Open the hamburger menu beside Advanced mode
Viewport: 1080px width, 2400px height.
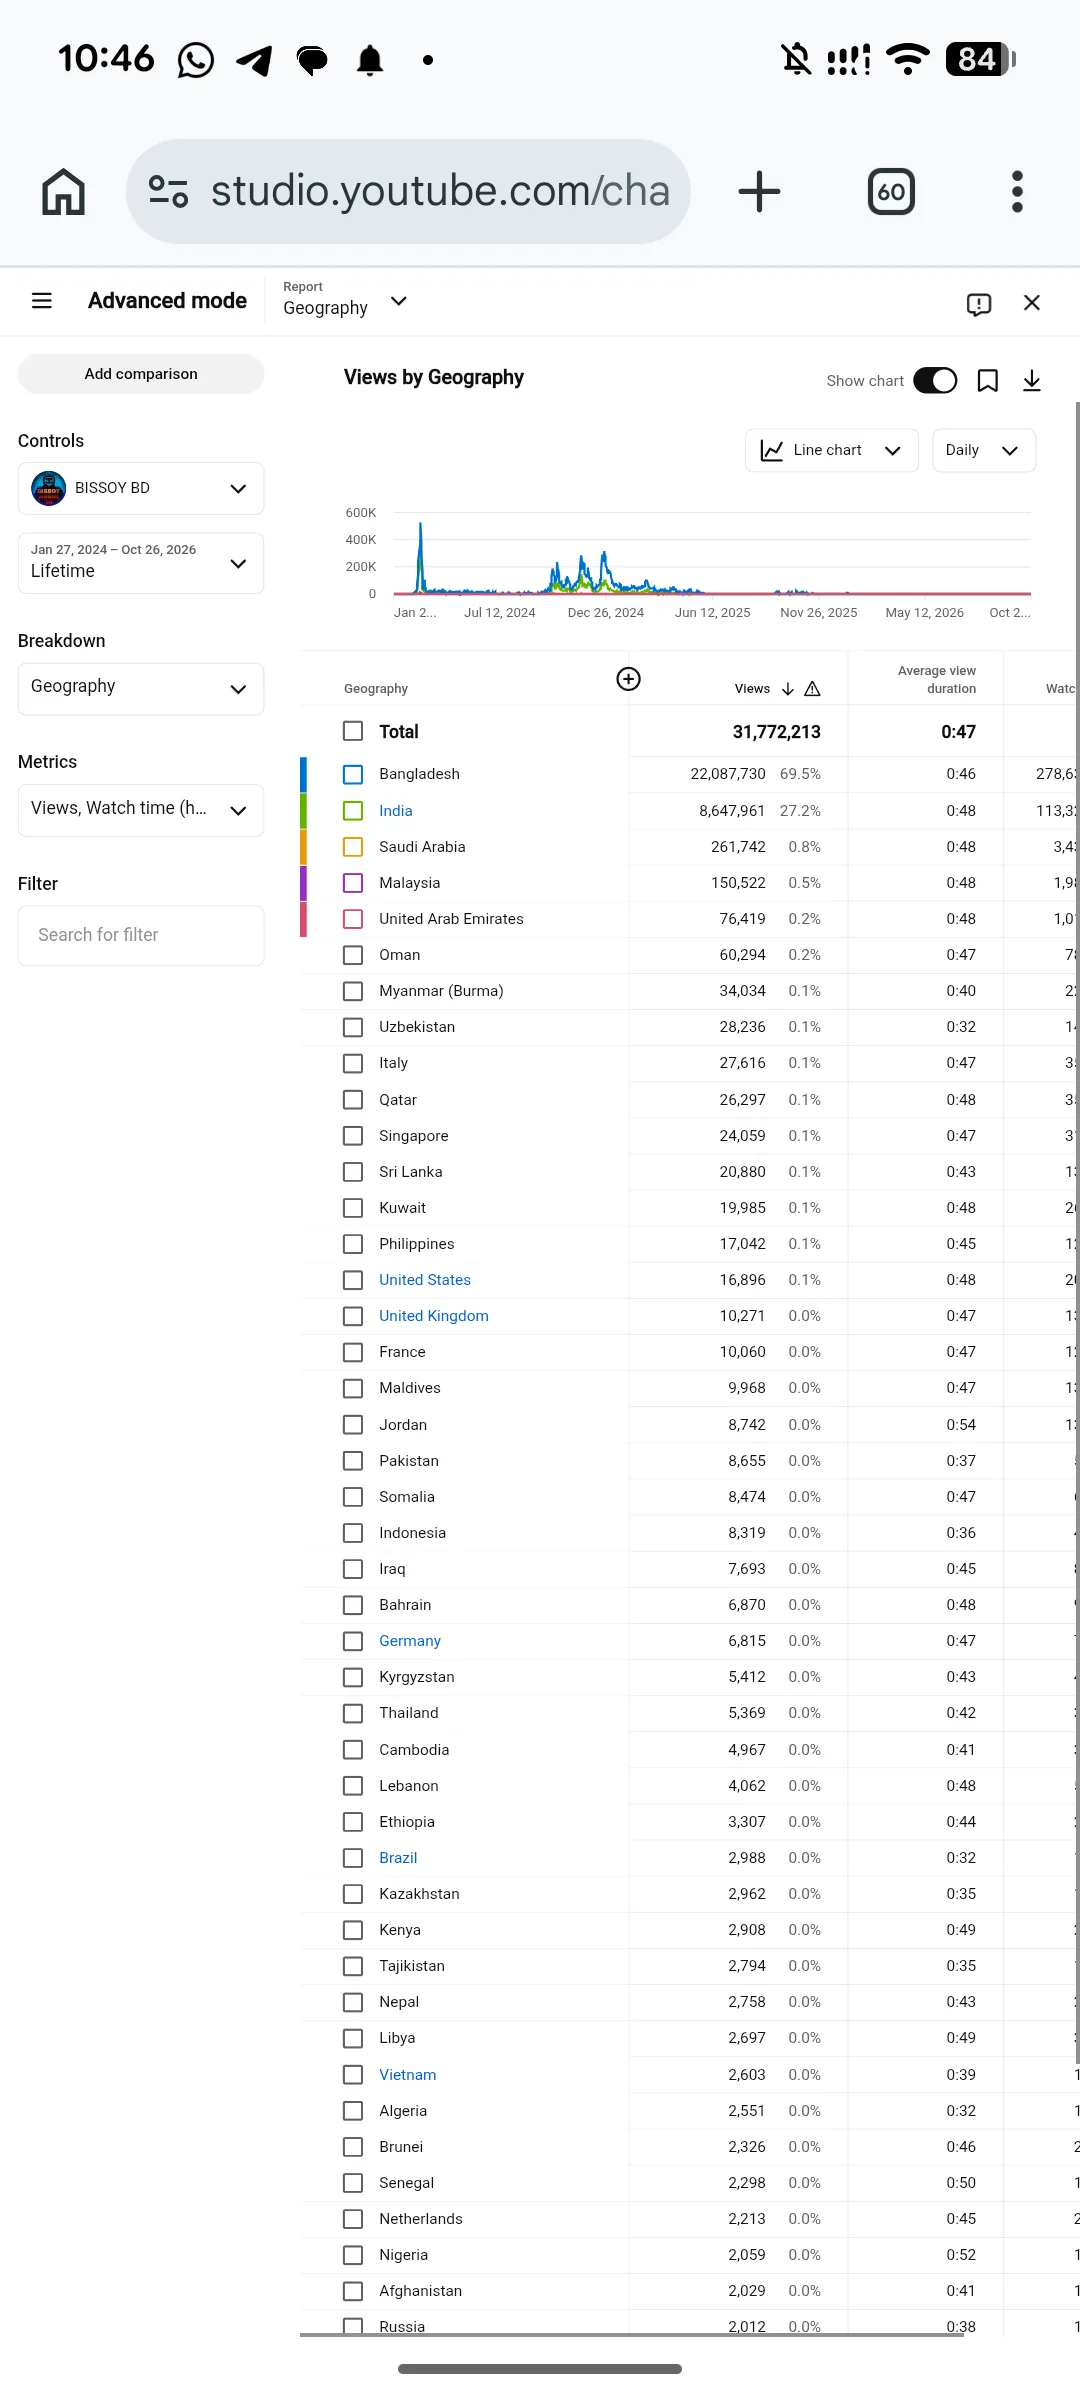[42, 301]
